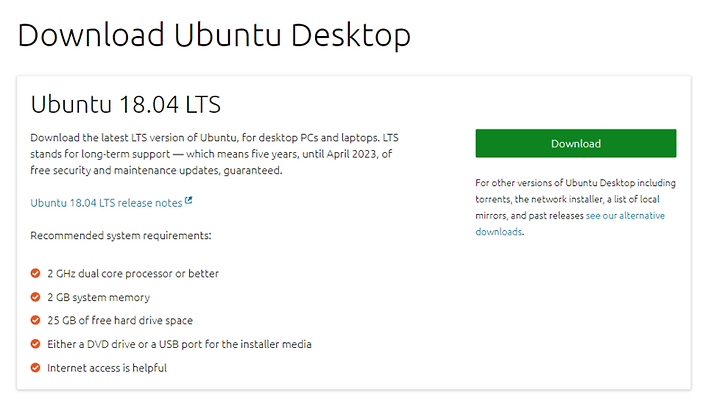The height and width of the screenshot is (409, 720).
Task: Click external link icon beside release notes
Action: point(188,201)
